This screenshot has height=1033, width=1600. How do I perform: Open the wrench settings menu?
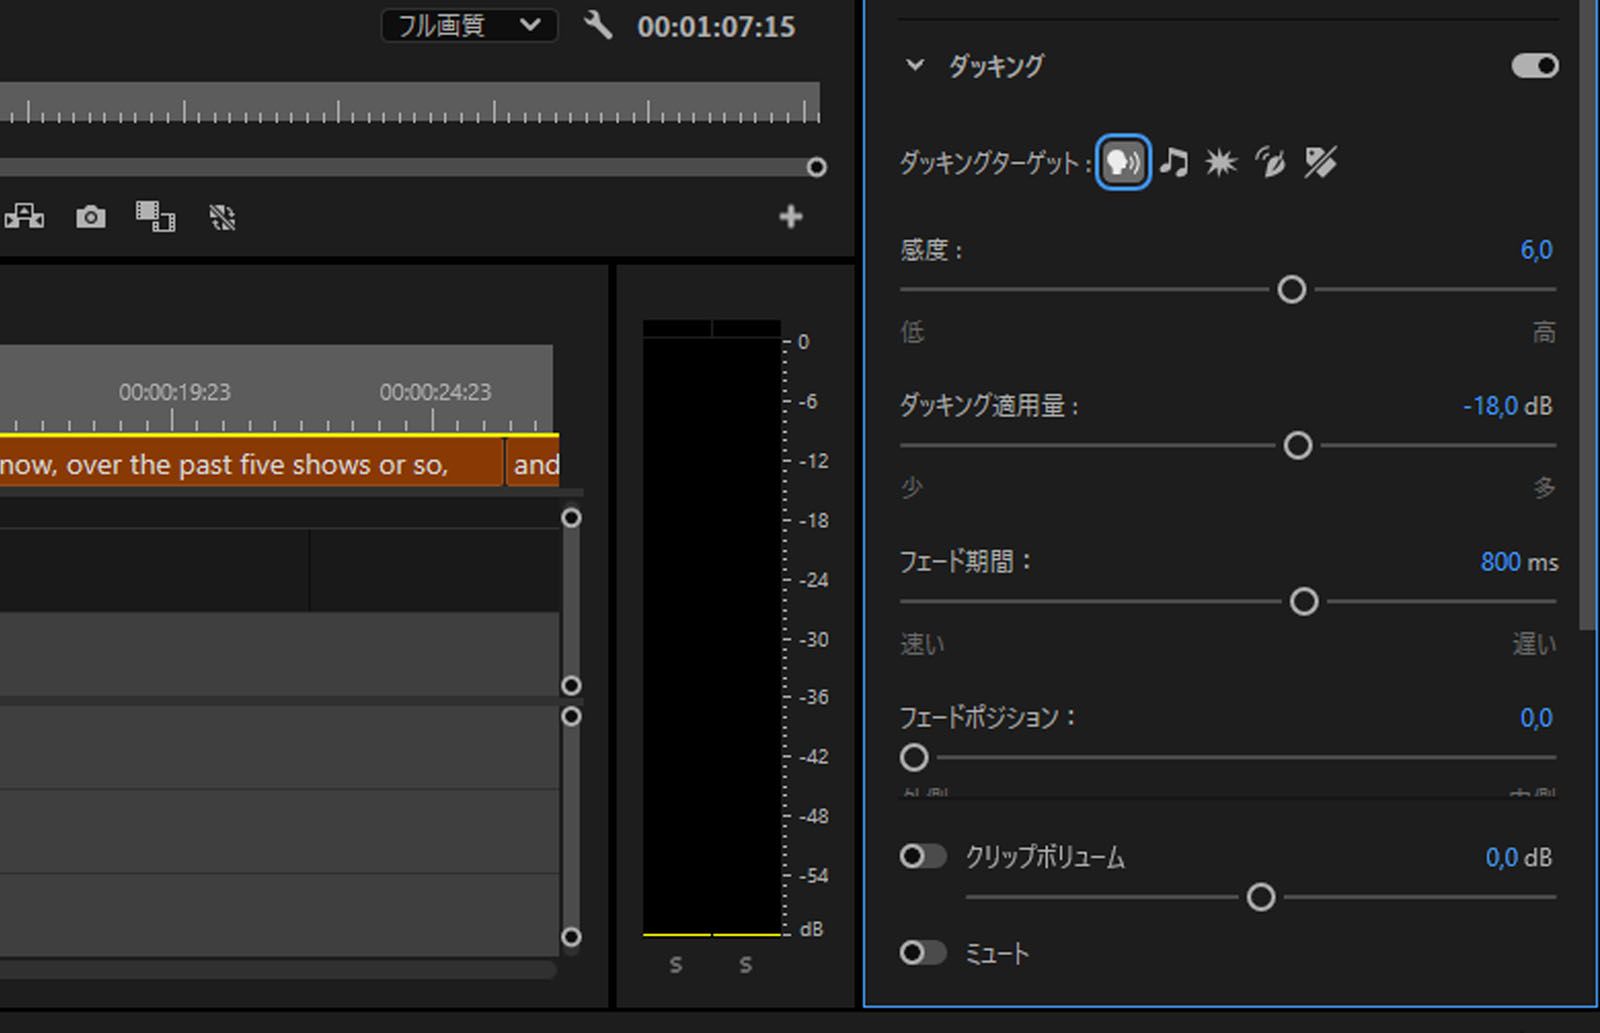[x=598, y=25]
